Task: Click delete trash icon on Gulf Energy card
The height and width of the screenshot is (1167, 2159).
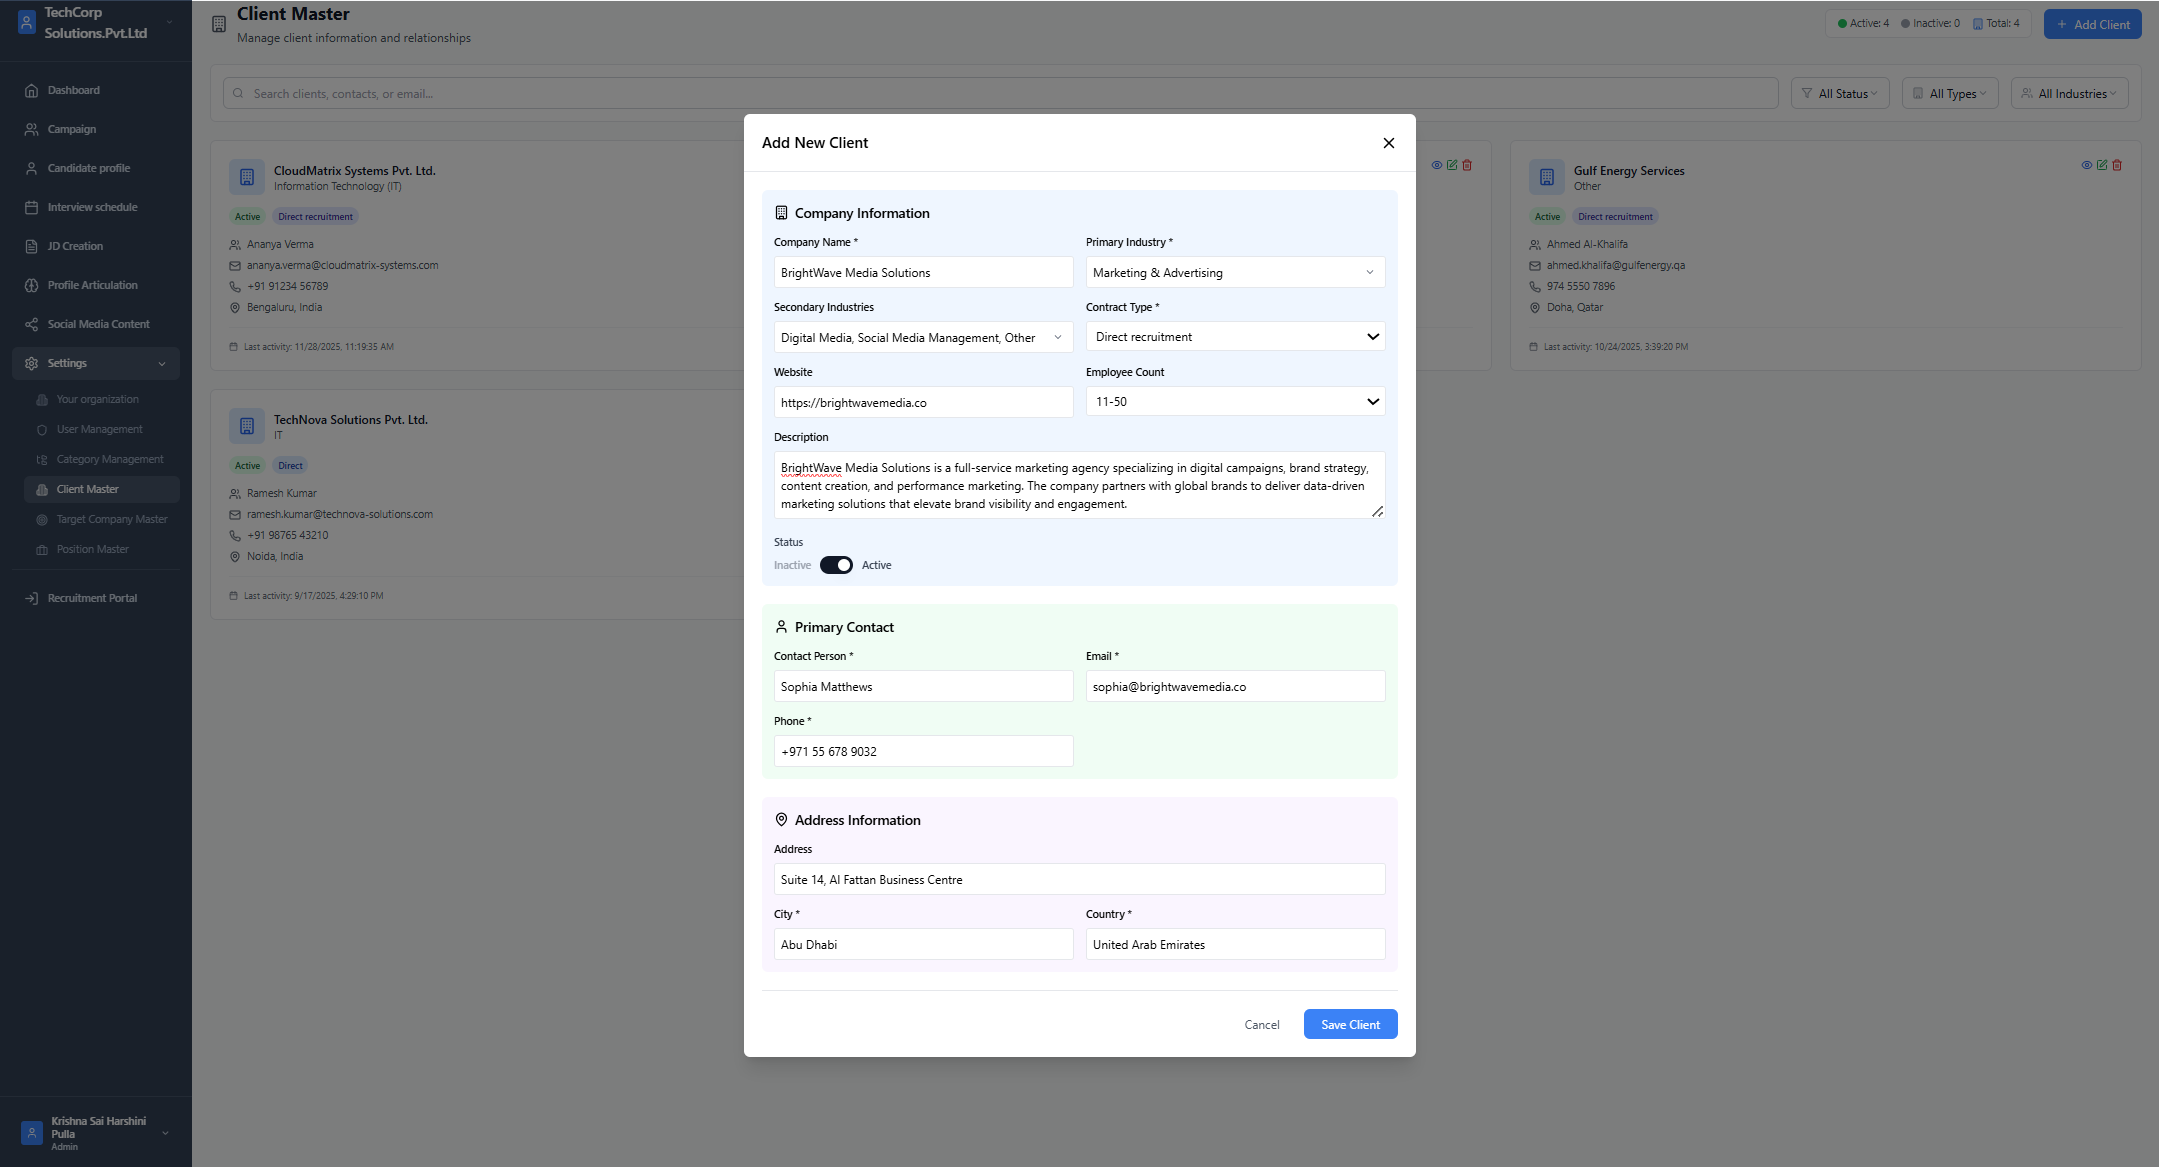Action: click(x=2116, y=165)
